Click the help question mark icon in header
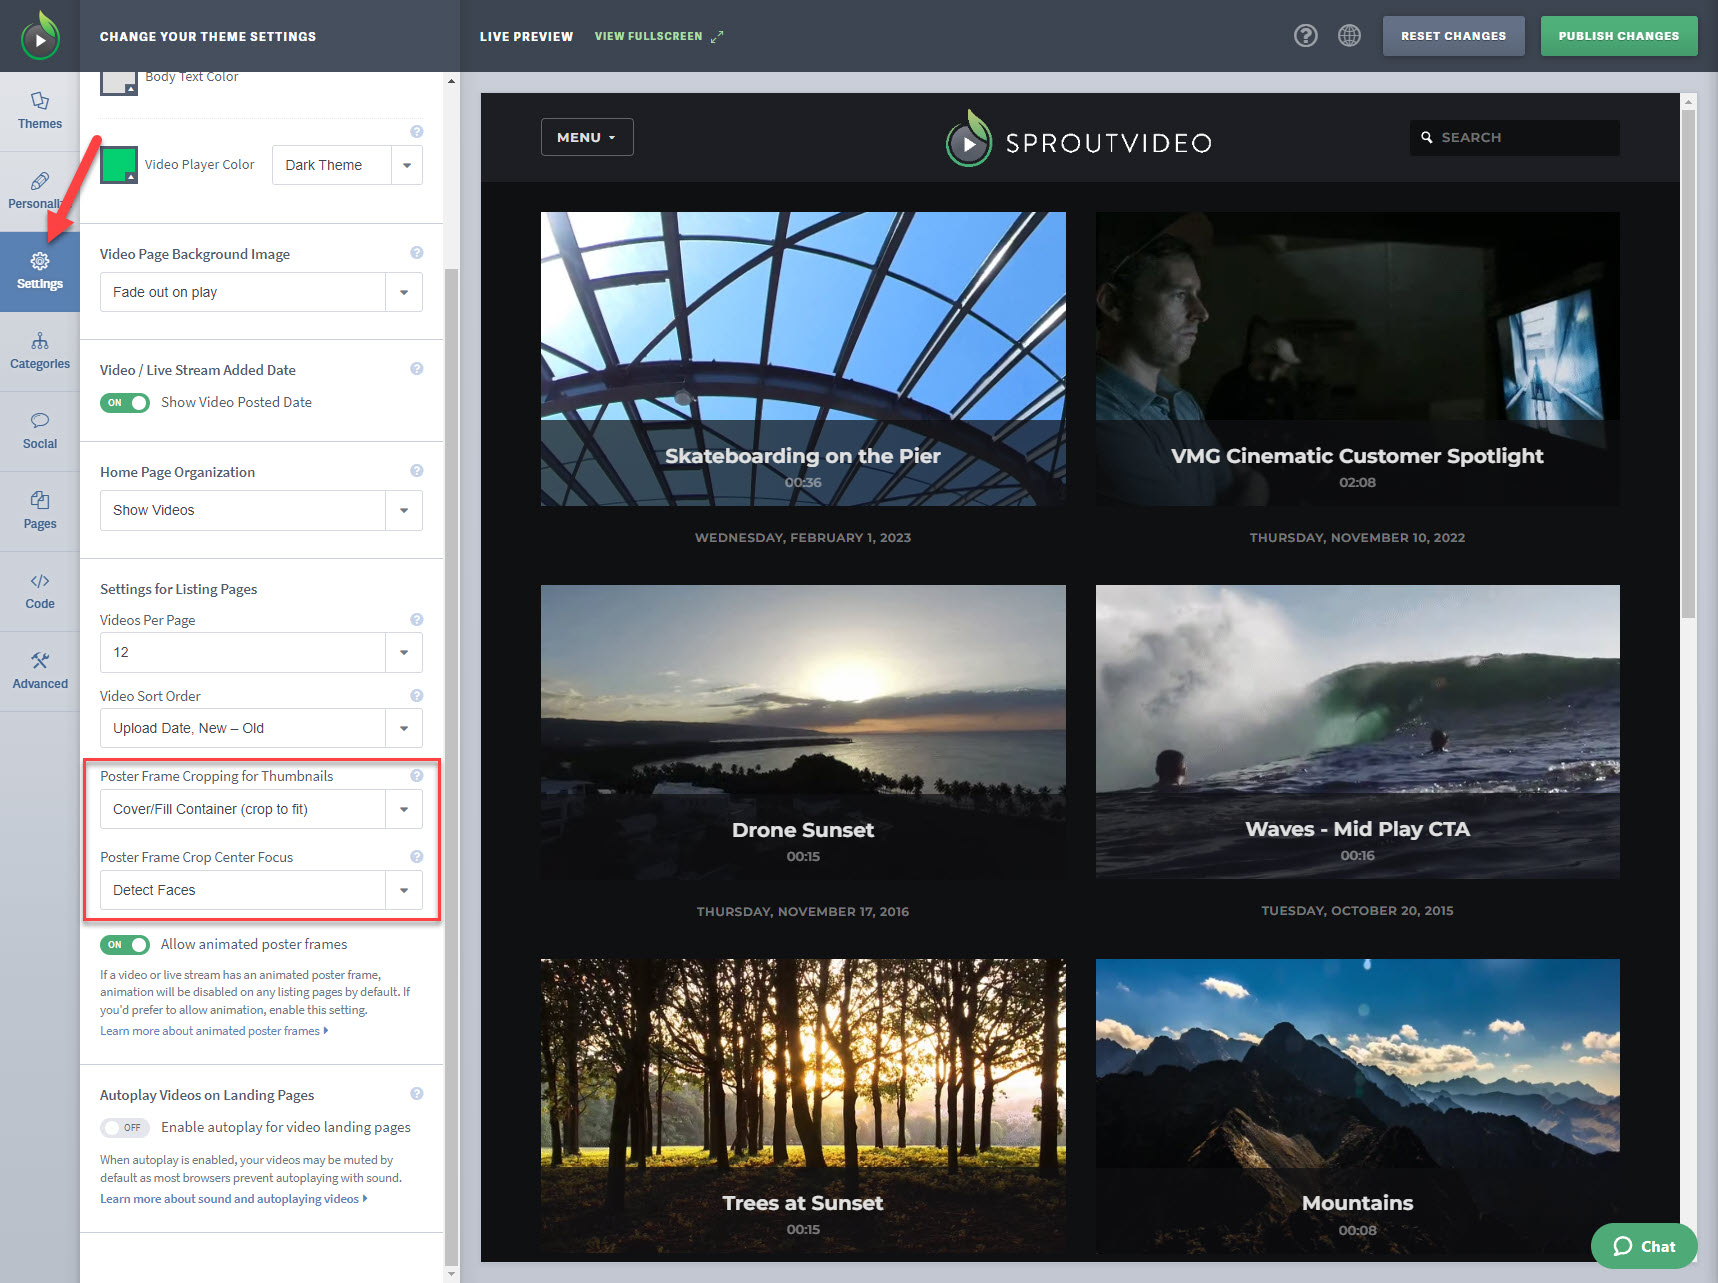The height and width of the screenshot is (1283, 1718). click(x=1305, y=36)
